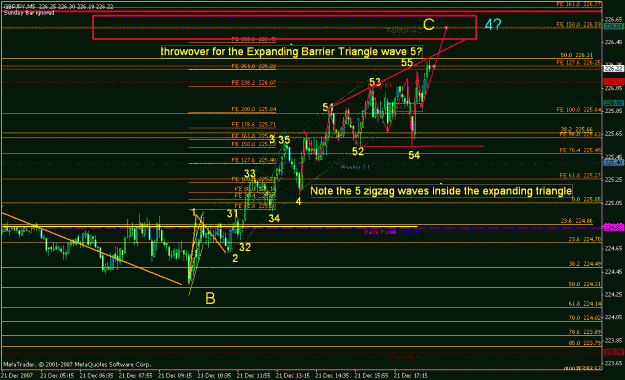
Task: Click the 'FE 261.0 226.22' expansion label
Action: [254, 66]
